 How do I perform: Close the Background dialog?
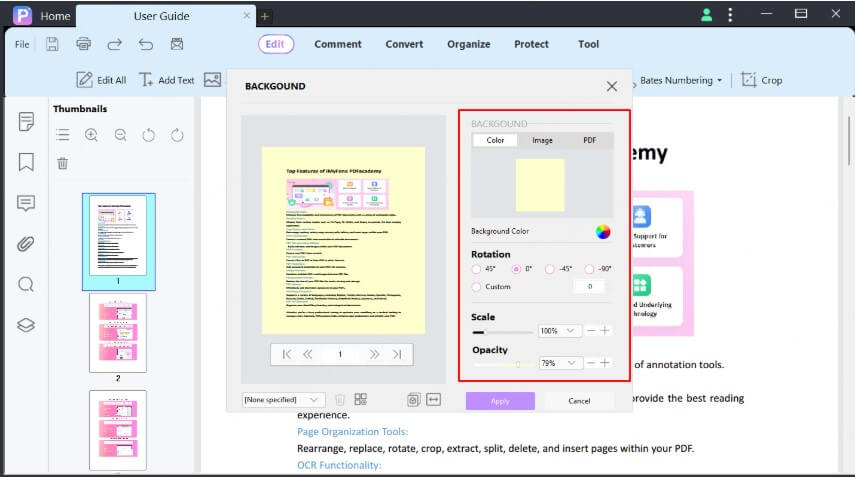click(612, 86)
